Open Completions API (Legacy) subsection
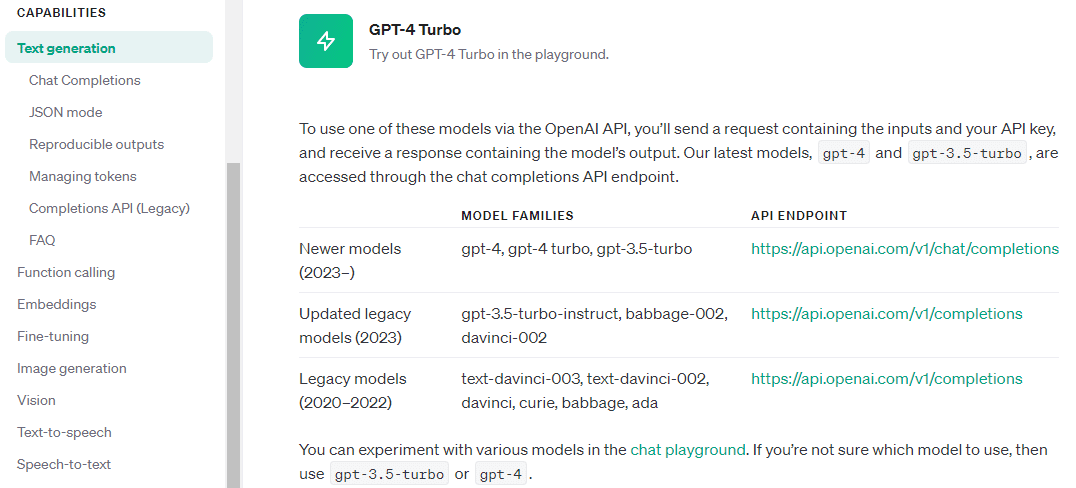This screenshot has width=1076, height=488. click(x=109, y=208)
